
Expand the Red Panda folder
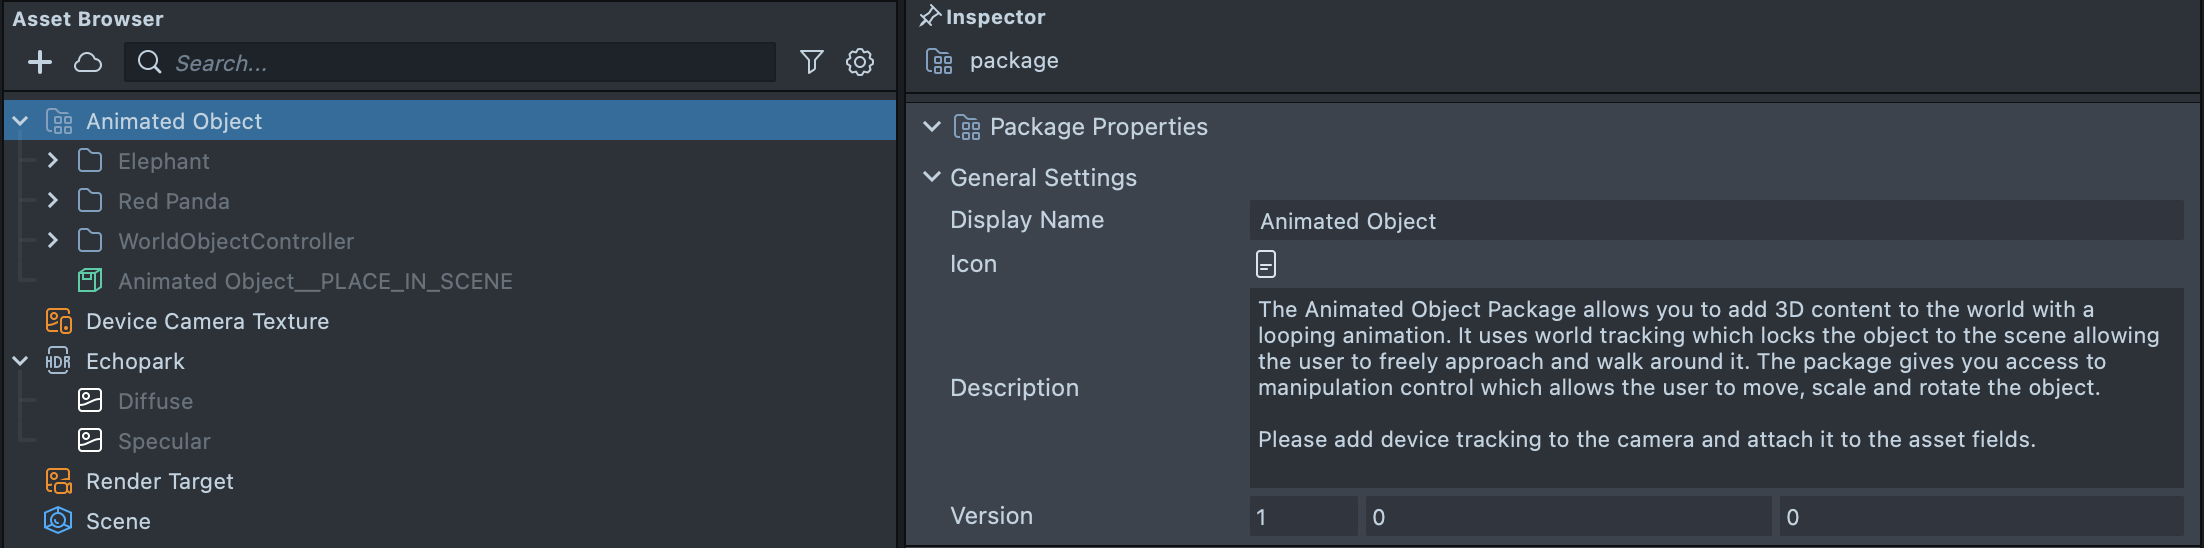coord(53,201)
